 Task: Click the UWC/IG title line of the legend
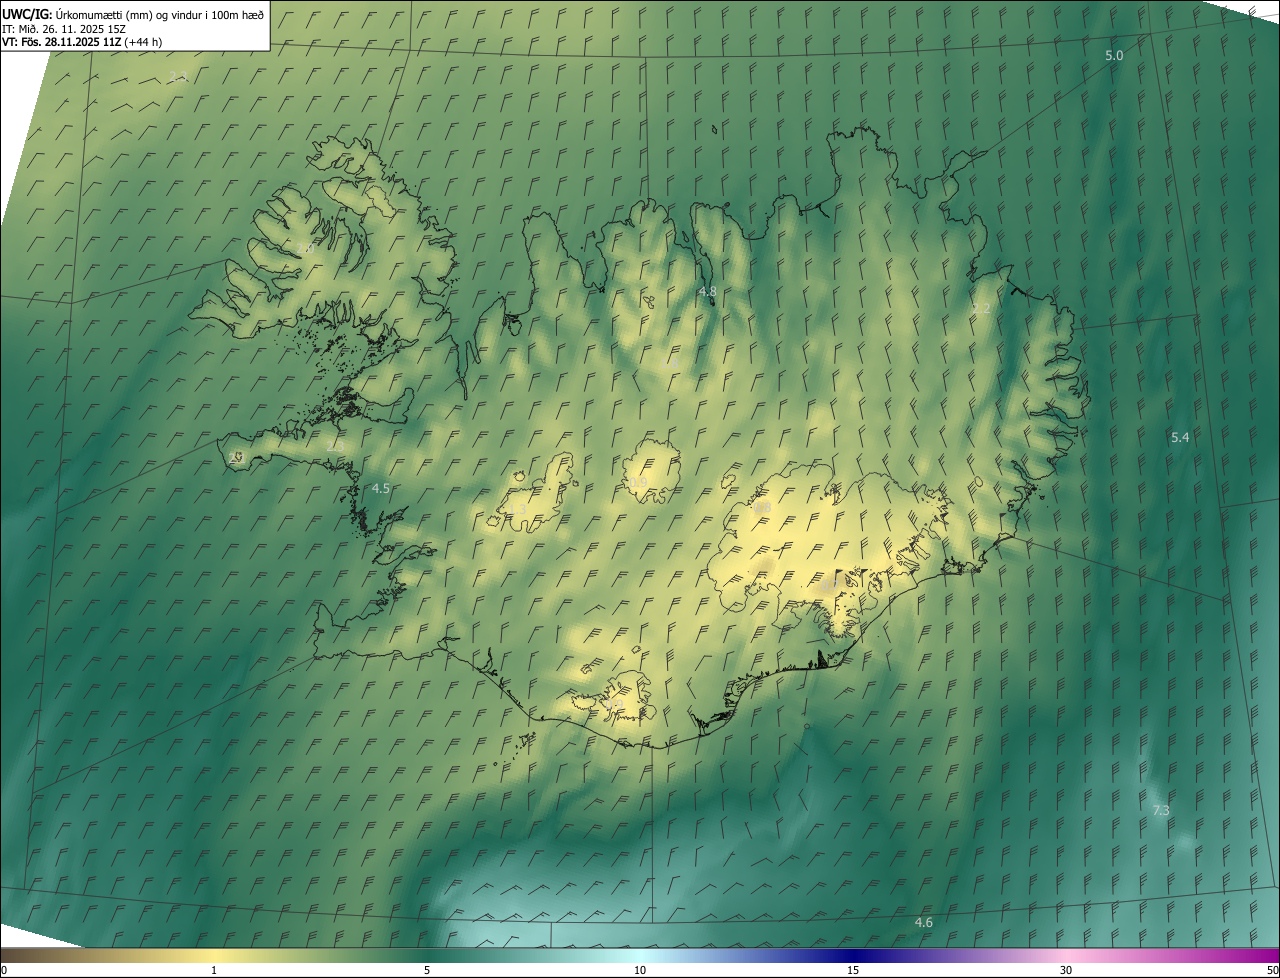(133, 13)
